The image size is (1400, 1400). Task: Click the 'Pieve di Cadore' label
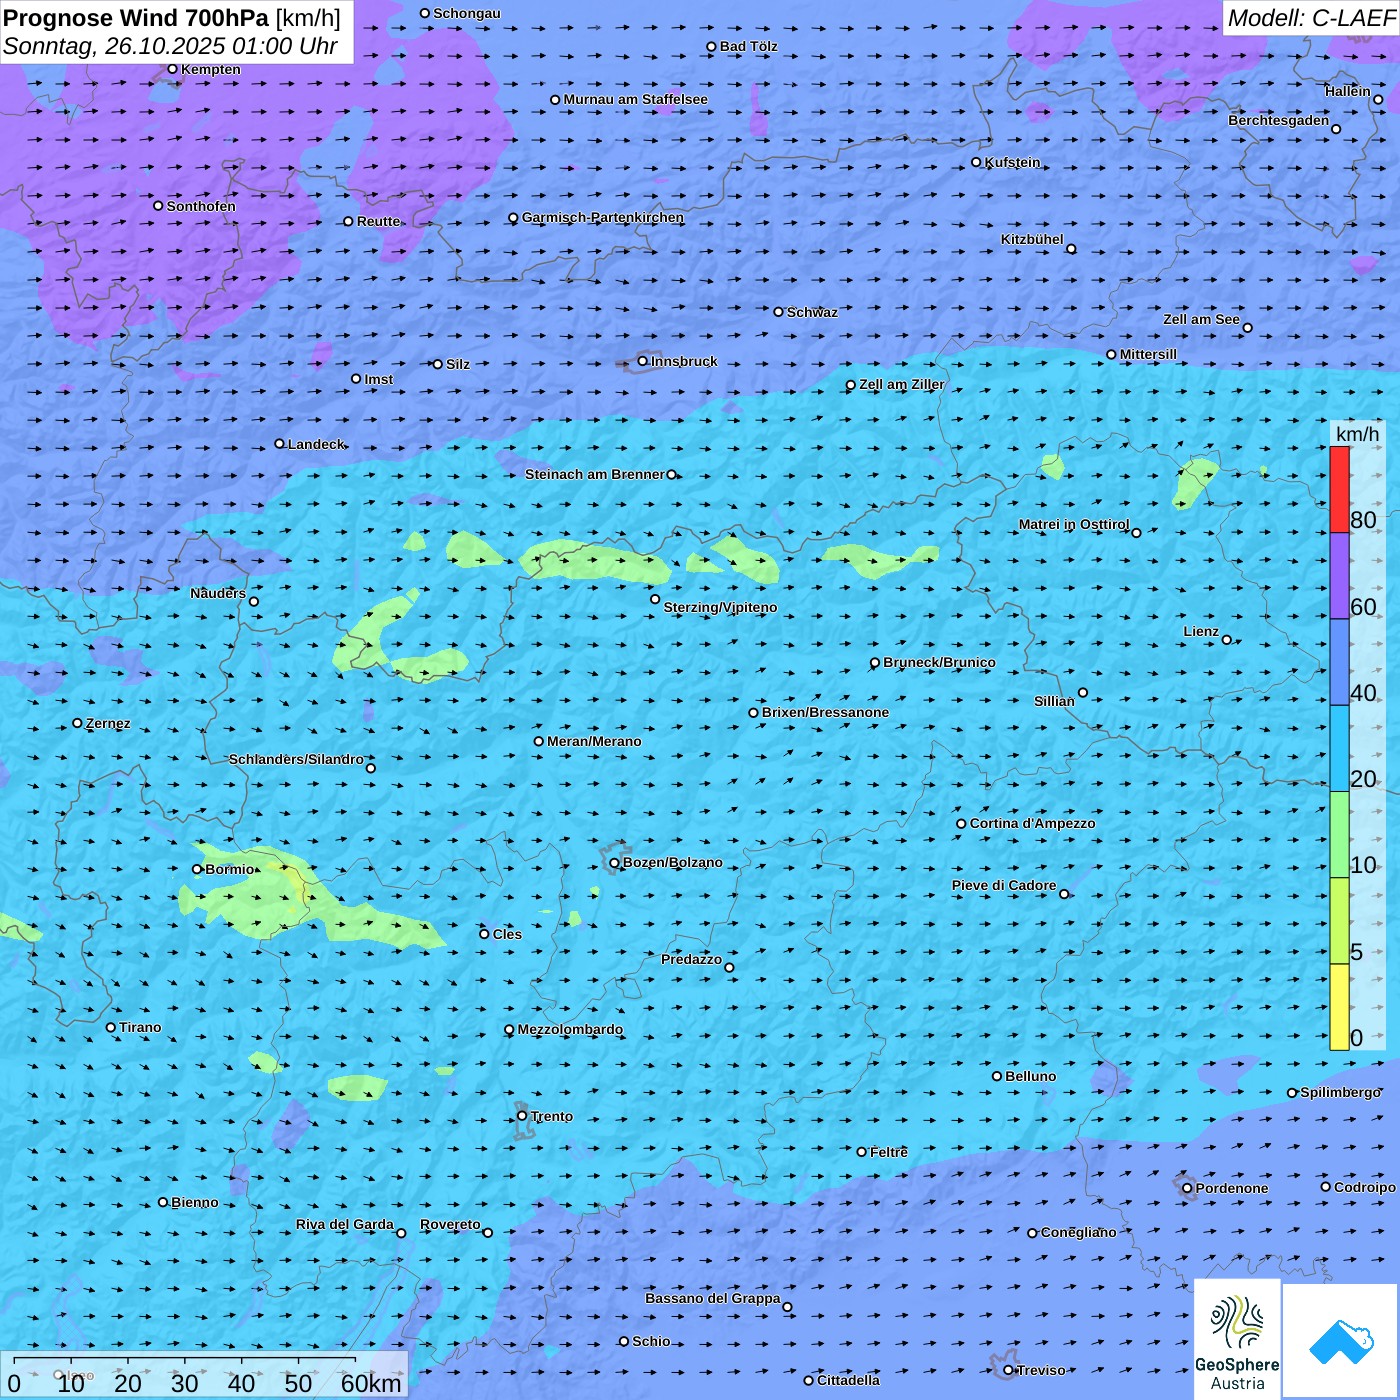coord(1004,885)
